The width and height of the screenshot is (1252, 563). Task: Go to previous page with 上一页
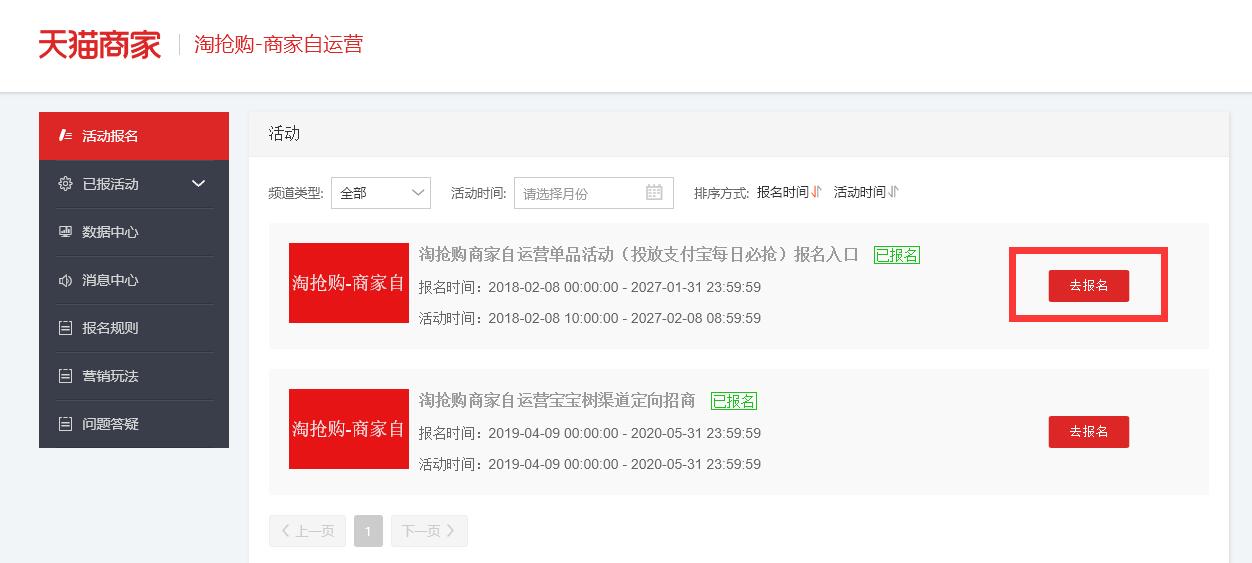coord(307,531)
